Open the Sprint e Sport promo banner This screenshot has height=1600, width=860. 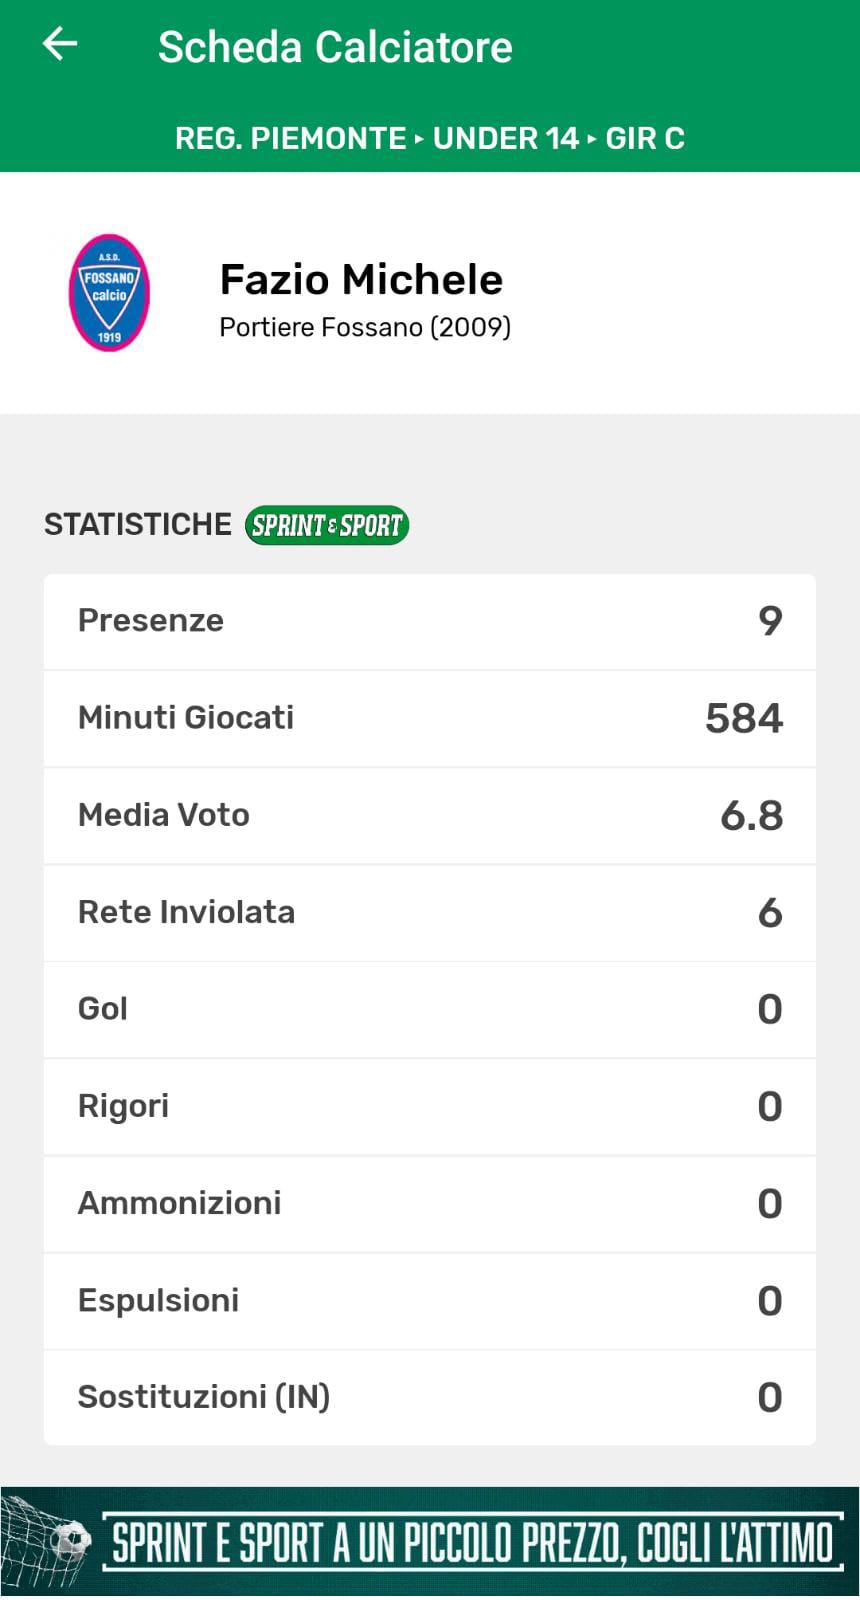pyautogui.click(x=470, y=1541)
